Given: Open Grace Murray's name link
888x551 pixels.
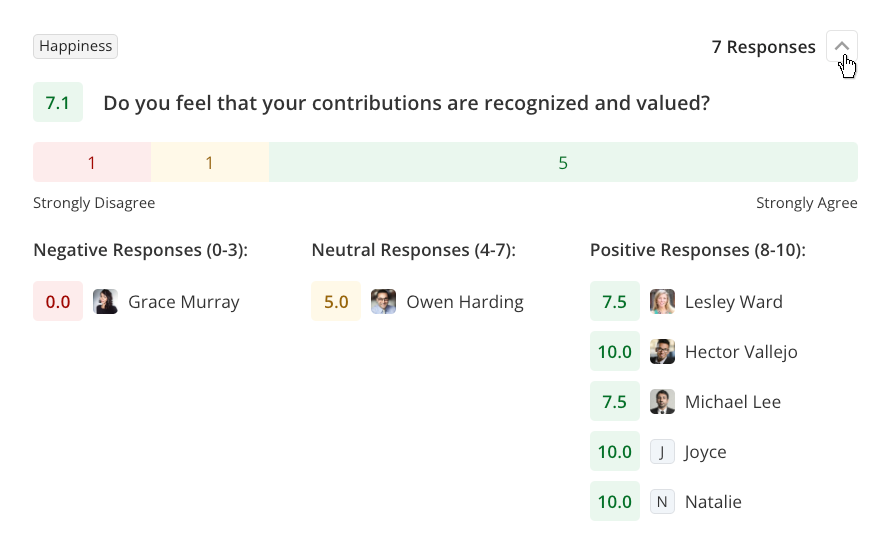Looking at the screenshot, I should 184,302.
